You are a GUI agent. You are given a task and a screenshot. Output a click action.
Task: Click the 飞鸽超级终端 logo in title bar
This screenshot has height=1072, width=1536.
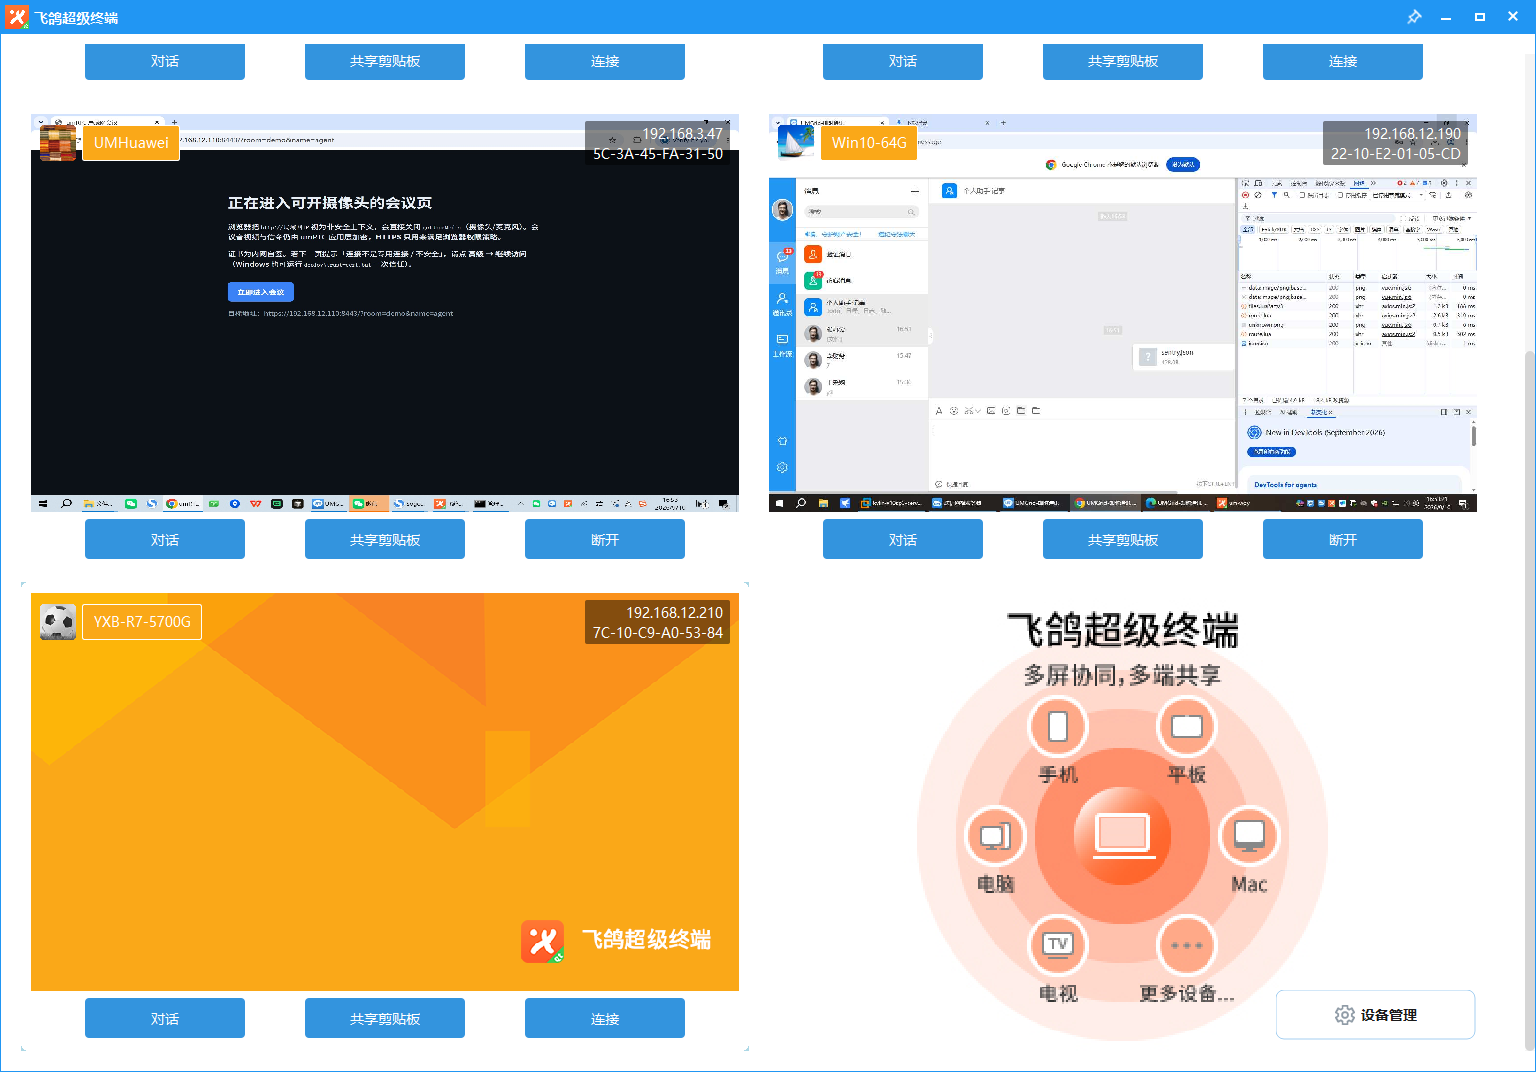coord(17,17)
